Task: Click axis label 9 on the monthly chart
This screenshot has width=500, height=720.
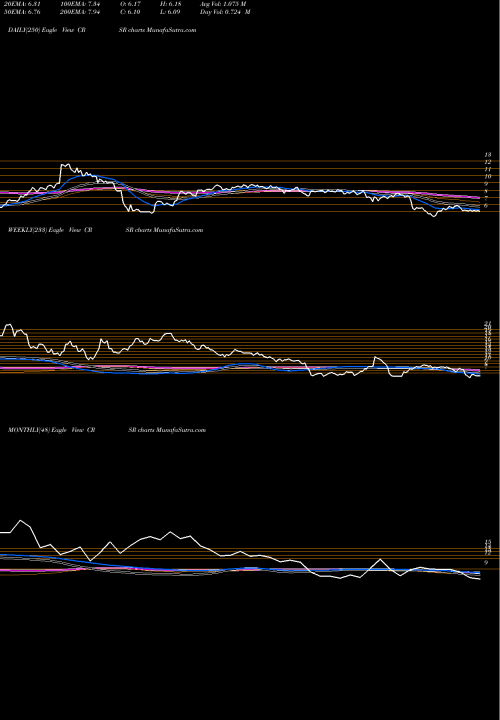Action: click(x=486, y=562)
